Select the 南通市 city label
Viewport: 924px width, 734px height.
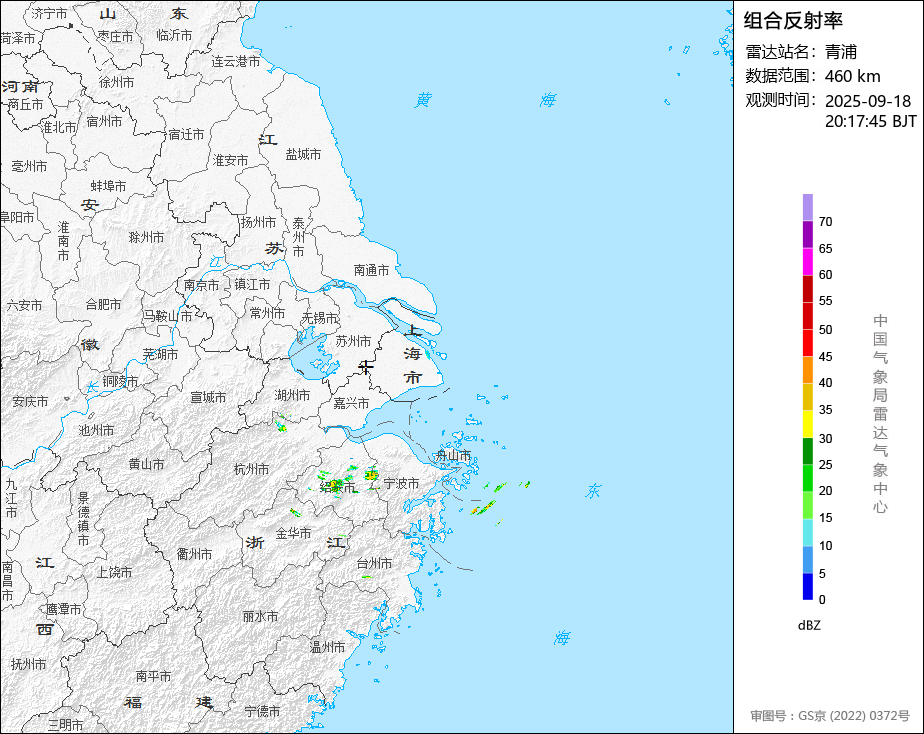[371, 270]
